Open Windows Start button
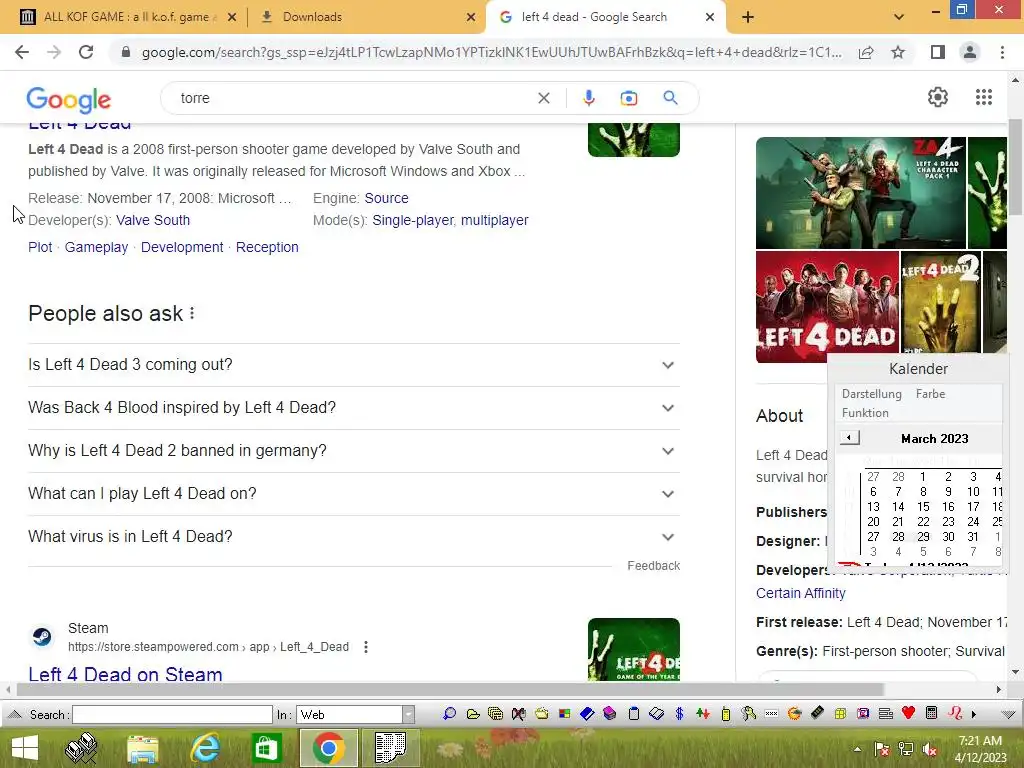 tap(25, 748)
